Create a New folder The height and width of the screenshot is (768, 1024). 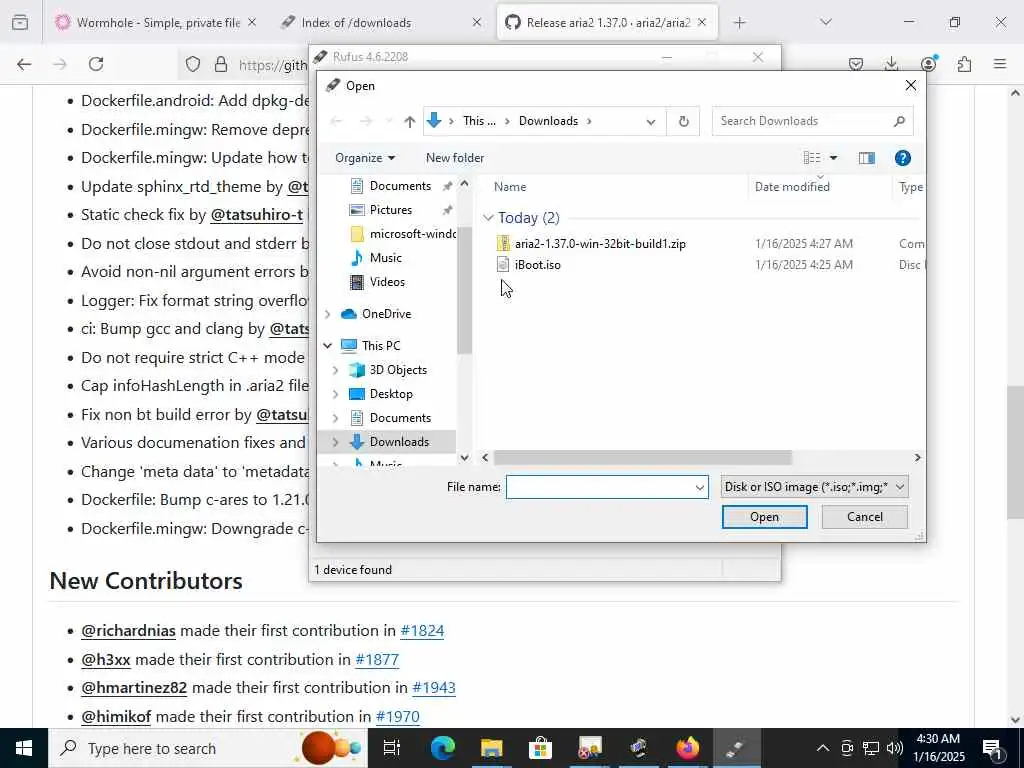pyautogui.click(x=455, y=158)
